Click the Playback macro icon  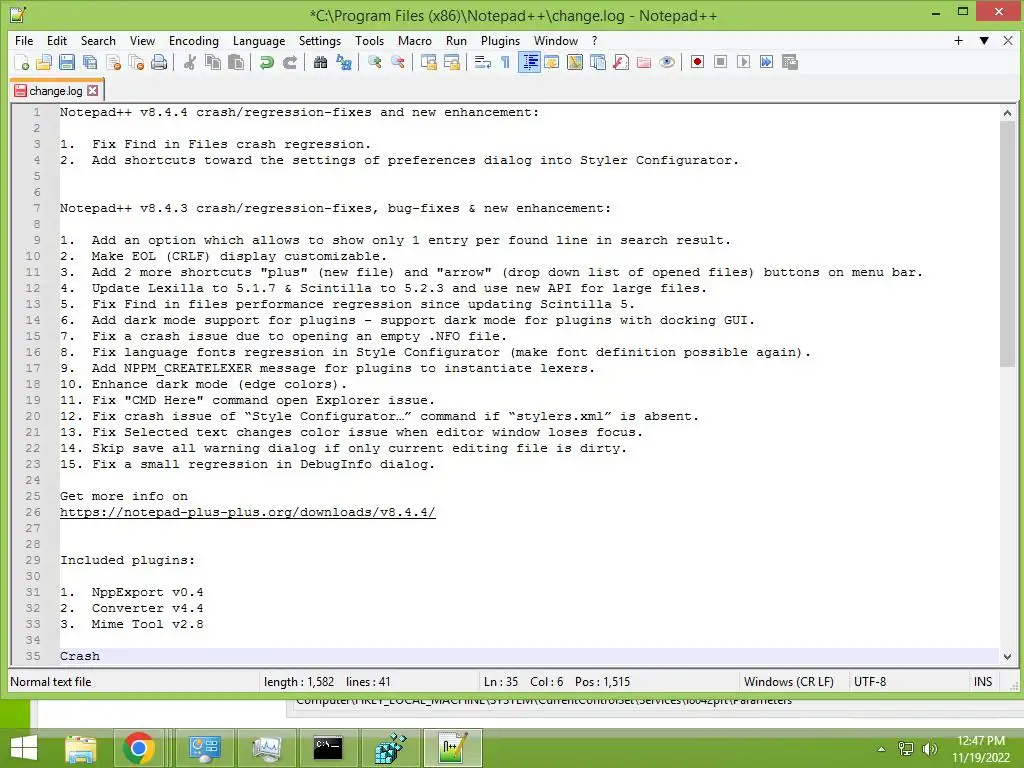[743, 62]
